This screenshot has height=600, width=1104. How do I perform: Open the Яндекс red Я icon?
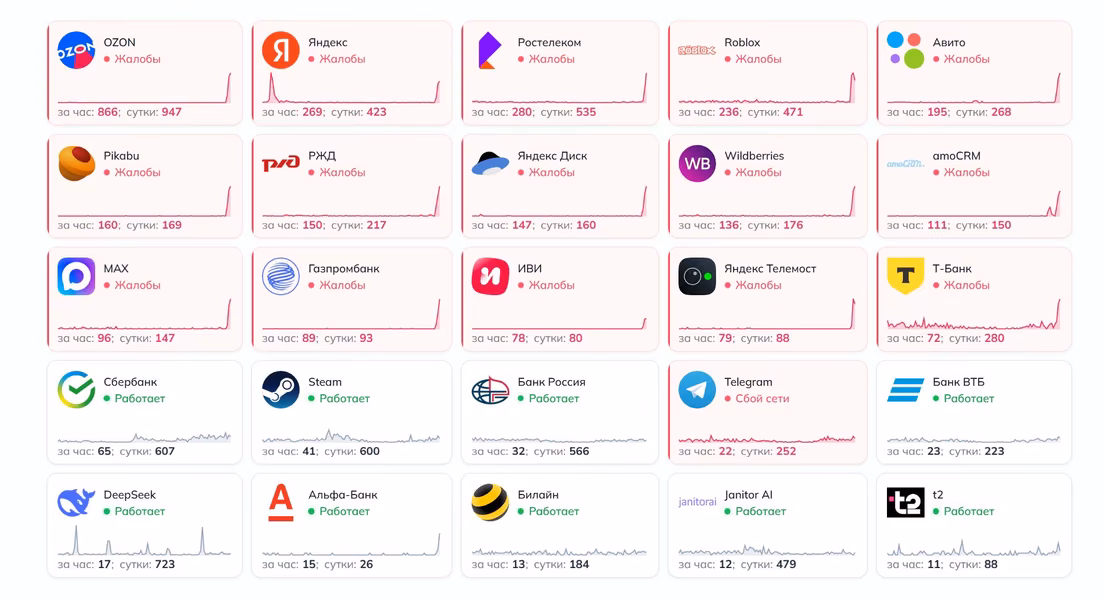coord(281,50)
